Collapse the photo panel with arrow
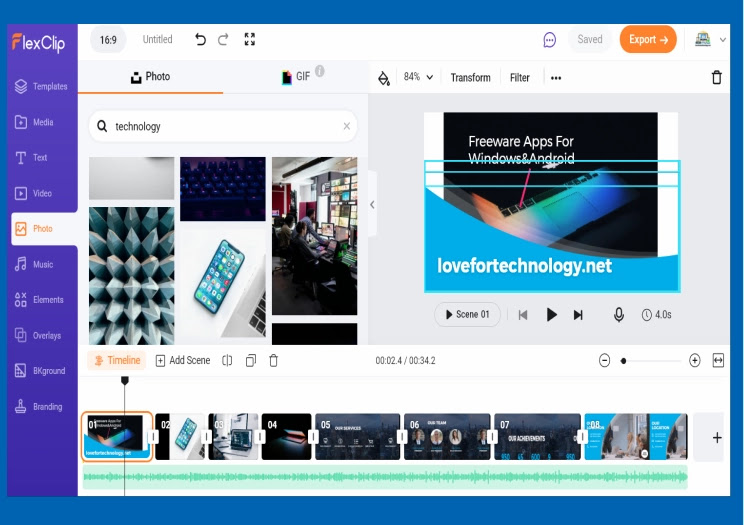The image size is (744, 525). pos(372,205)
